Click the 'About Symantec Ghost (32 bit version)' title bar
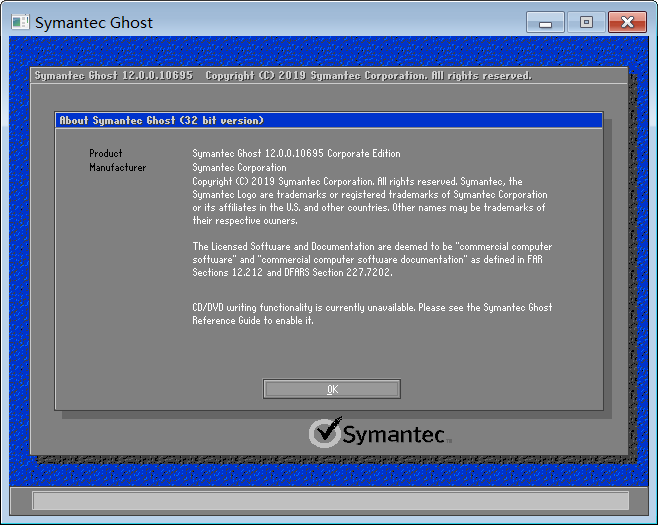The width and height of the screenshot is (658, 525). [329, 120]
